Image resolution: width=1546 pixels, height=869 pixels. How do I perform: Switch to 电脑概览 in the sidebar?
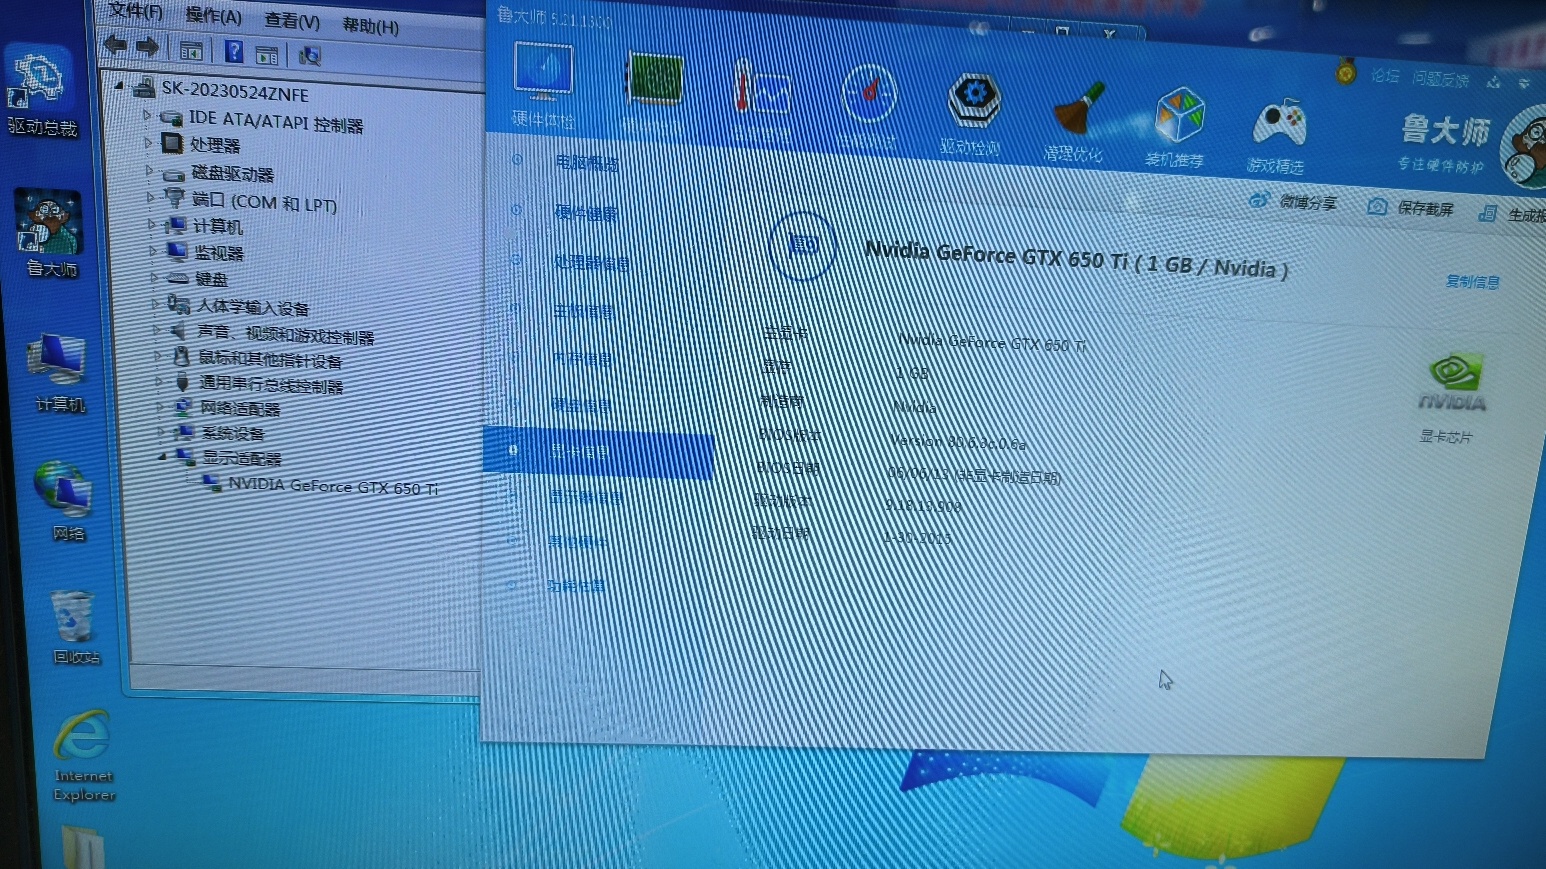click(587, 163)
